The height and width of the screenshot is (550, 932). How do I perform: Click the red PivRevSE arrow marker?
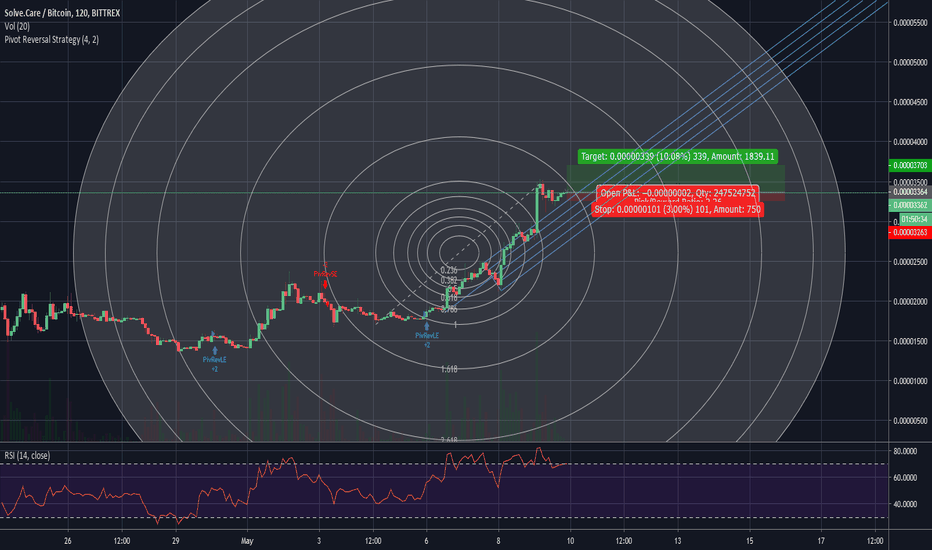pyautogui.click(x=325, y=284)
